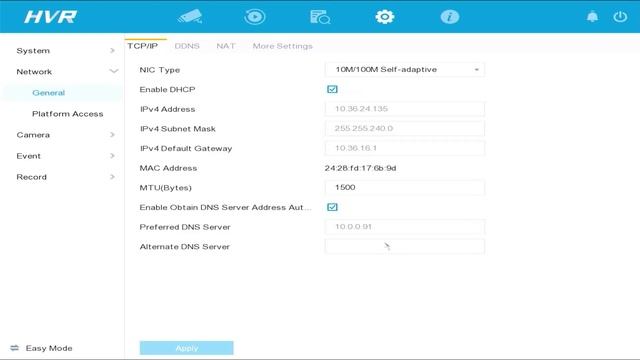Click the MTU(Bytes) label
Viewport: 640px width, 360px height.
click(165, 188)
